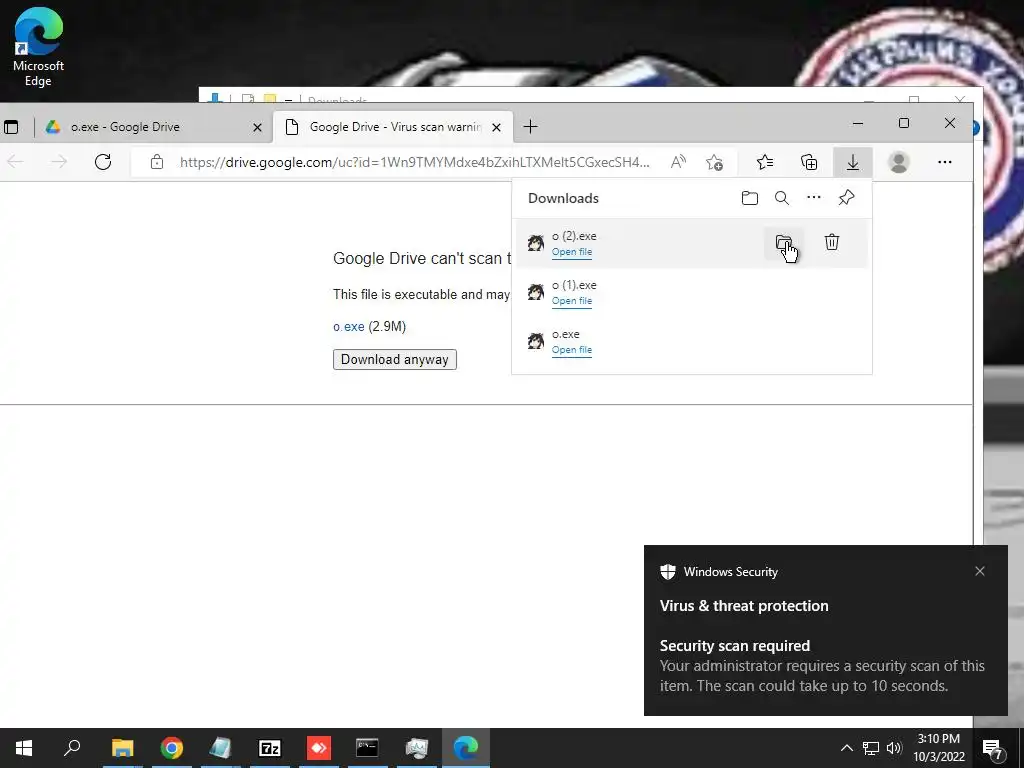This screenshot has height=768, width=1024.
Task: Open the Microsoft Edge desktop shortcut
Action: tap(38, 47)
